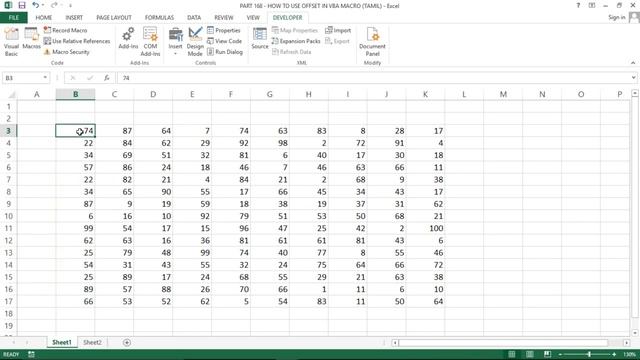Screen dimensions: 640x360
Task: Select row 11 header
Action: 8,228
